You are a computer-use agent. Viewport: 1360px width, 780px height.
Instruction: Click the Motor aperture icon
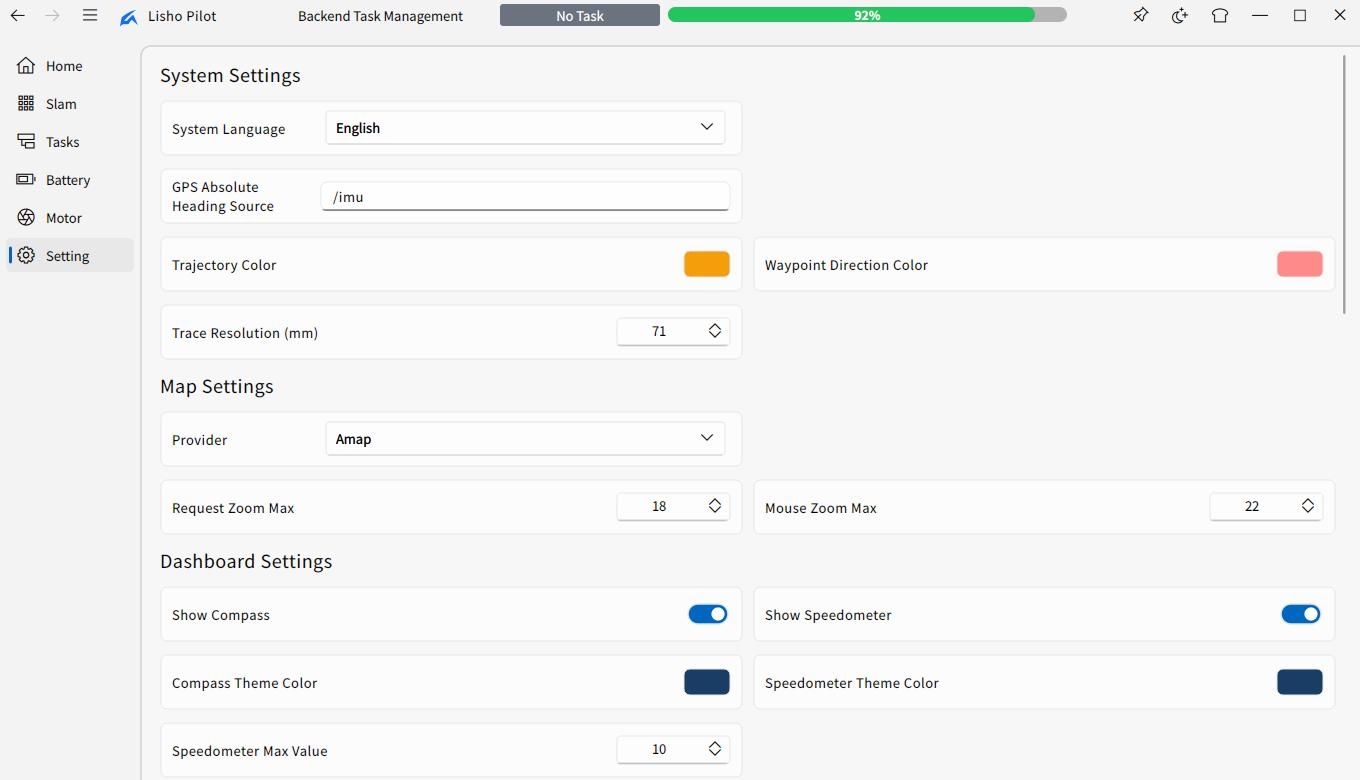point(26,218)
